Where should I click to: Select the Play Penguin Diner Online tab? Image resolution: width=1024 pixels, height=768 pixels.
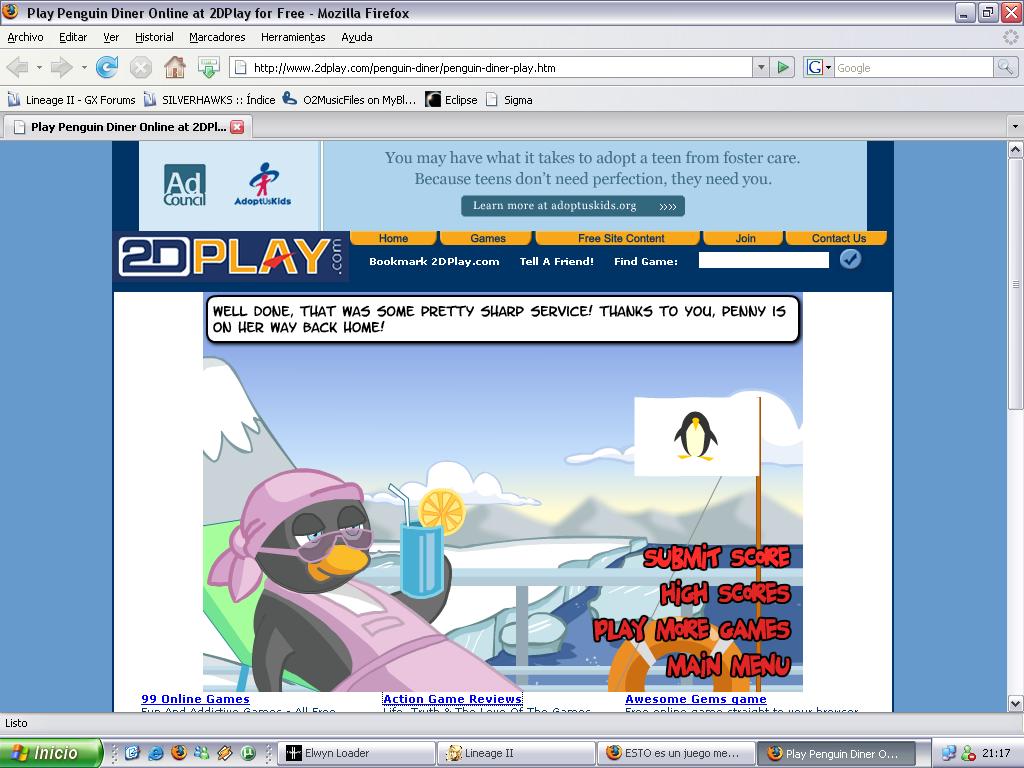pyautogui.click(x=128, y=127)
